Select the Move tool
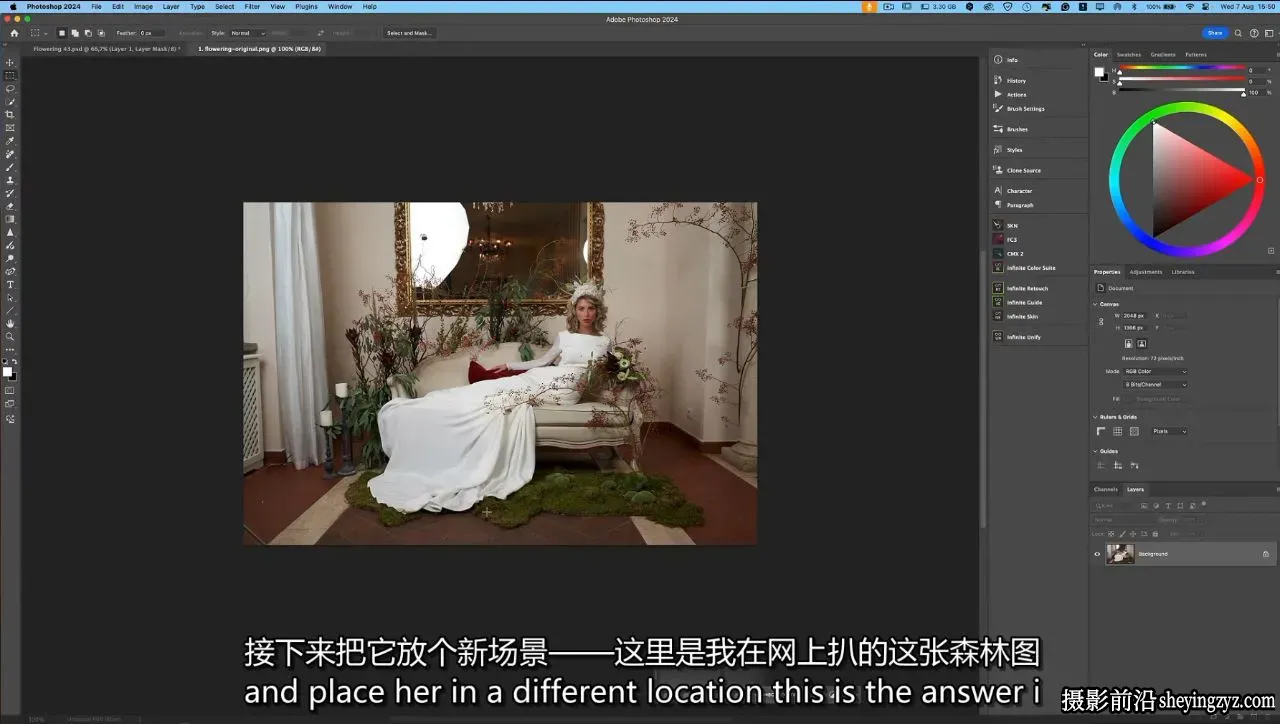The height and width of the screenshot is (724, 1280). (x=10, y=63)
